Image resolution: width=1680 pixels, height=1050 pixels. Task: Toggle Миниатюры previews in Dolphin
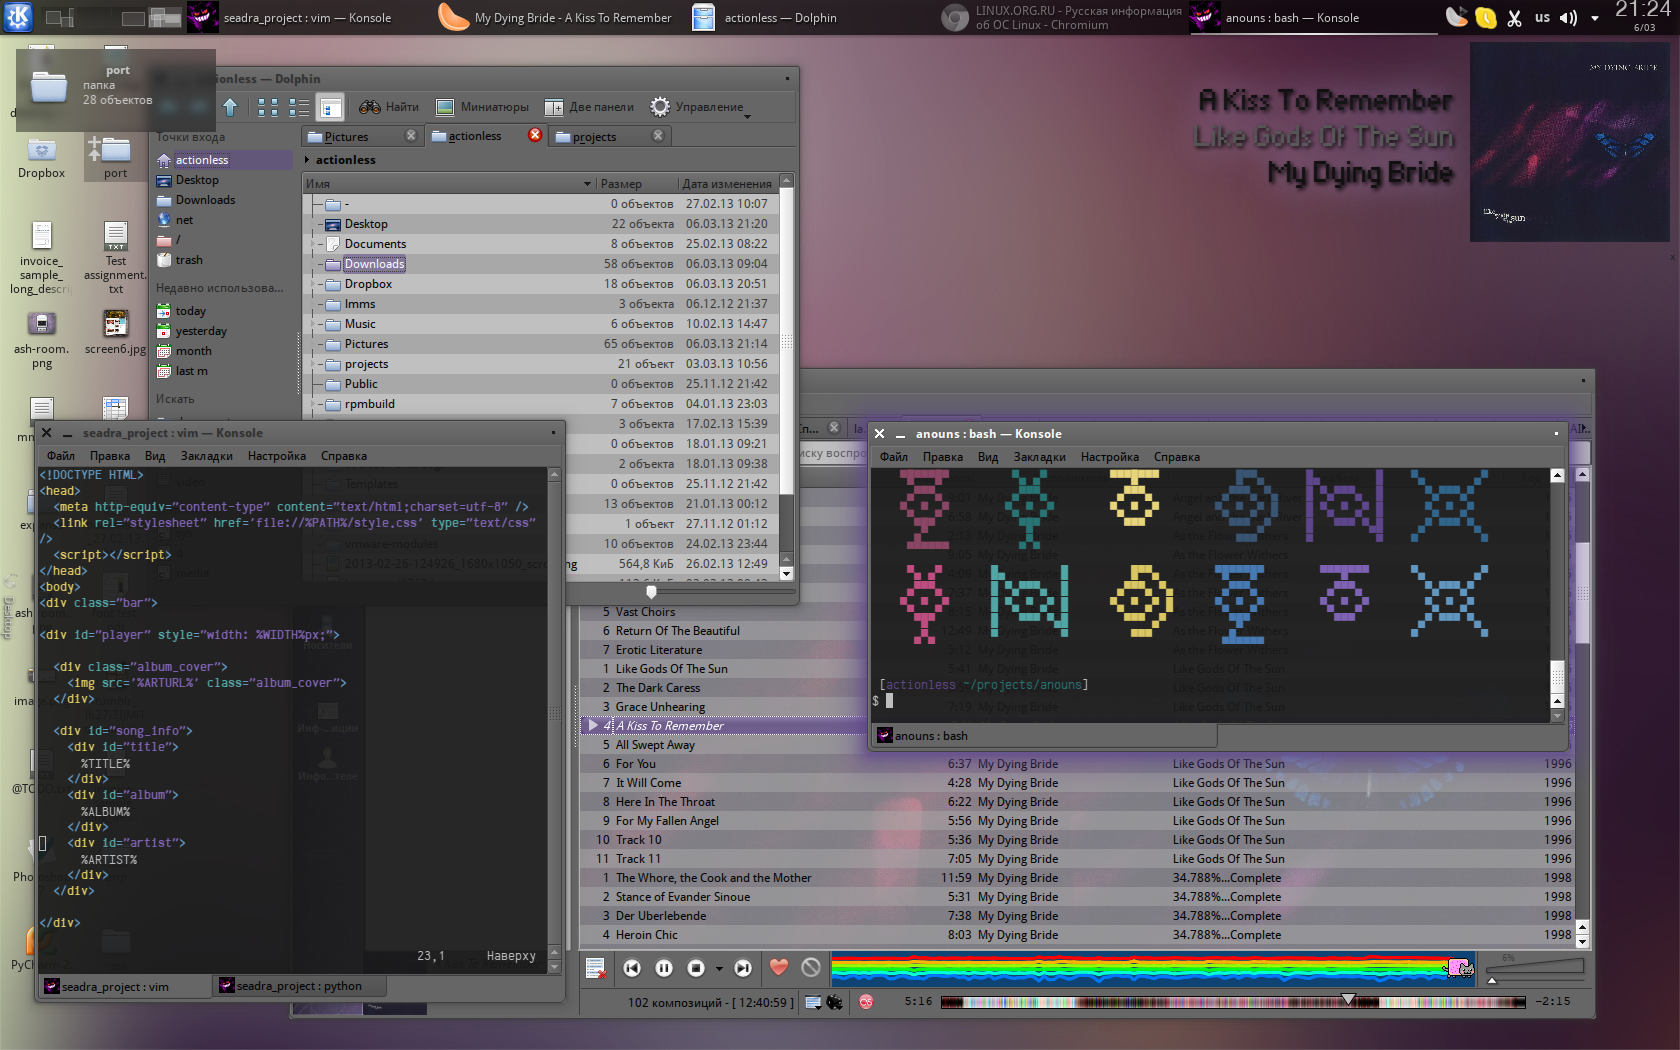[482, 107]
